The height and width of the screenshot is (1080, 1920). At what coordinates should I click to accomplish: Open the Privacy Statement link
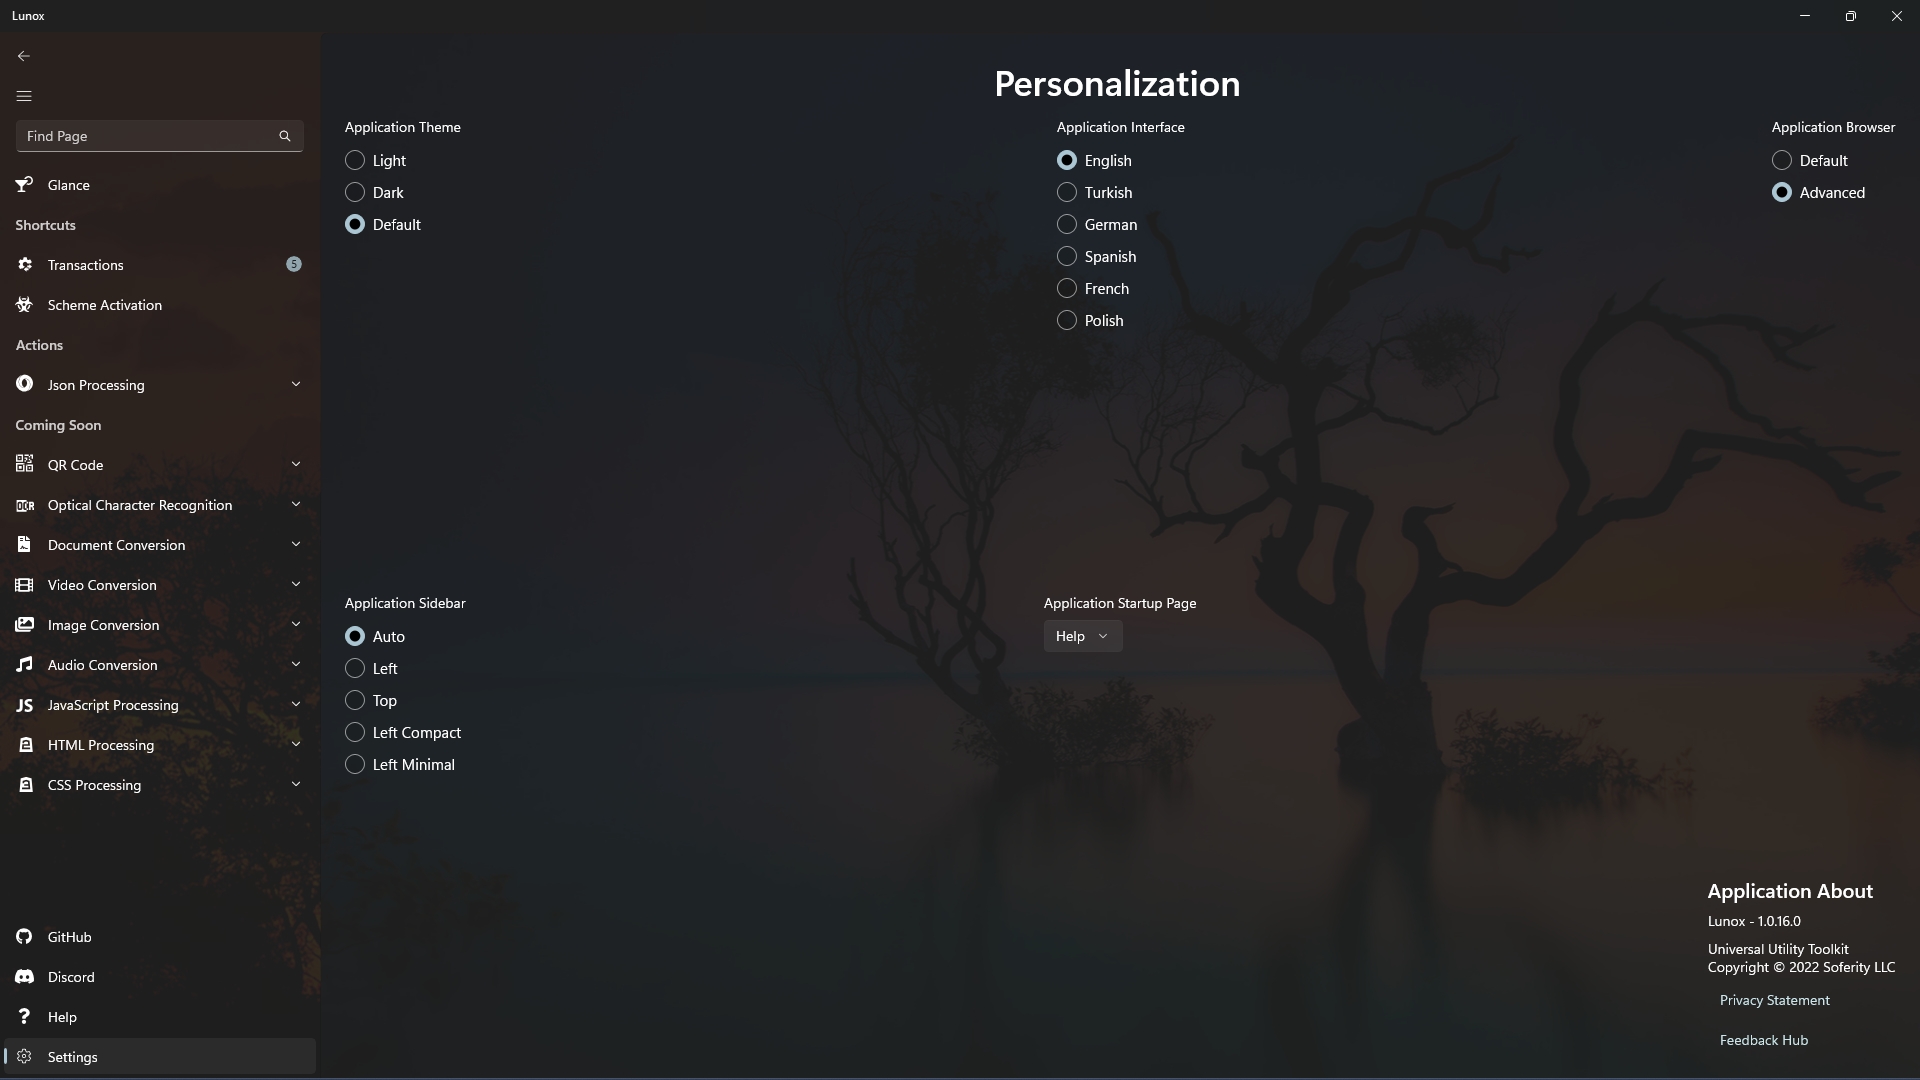click(1774, 1001)
